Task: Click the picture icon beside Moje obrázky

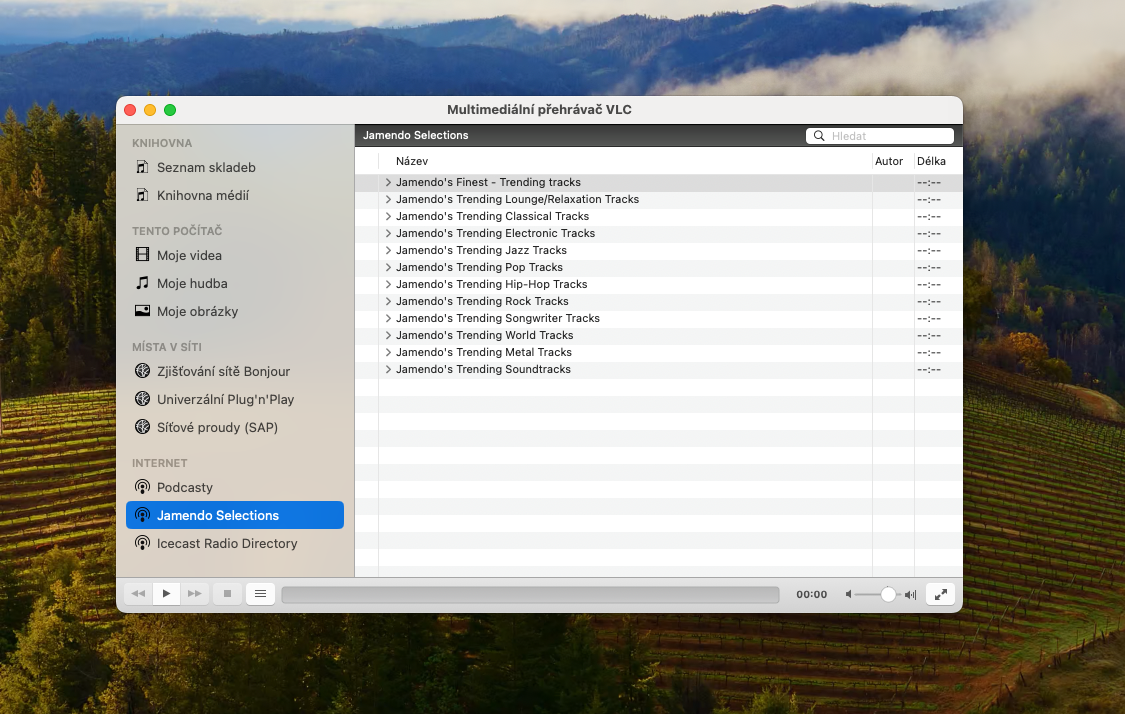Action: point(142,311)
